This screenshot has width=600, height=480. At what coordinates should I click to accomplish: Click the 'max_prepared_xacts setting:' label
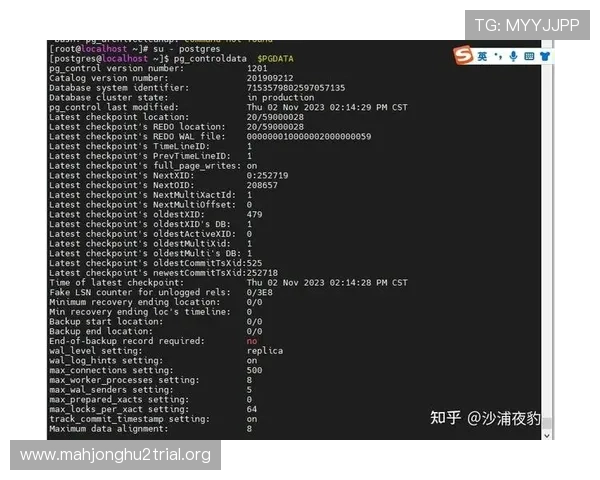coord(119,400)
